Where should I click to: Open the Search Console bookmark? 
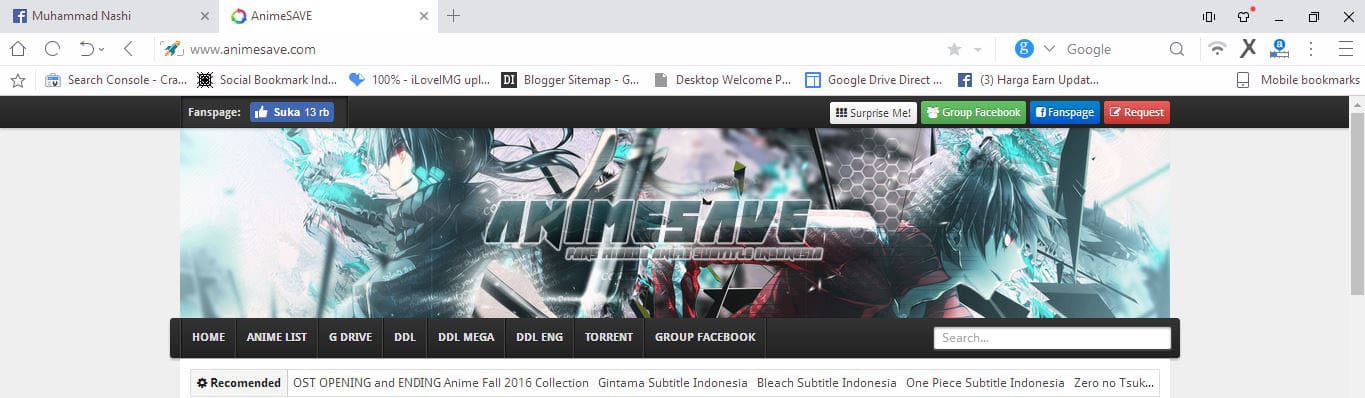116,80
